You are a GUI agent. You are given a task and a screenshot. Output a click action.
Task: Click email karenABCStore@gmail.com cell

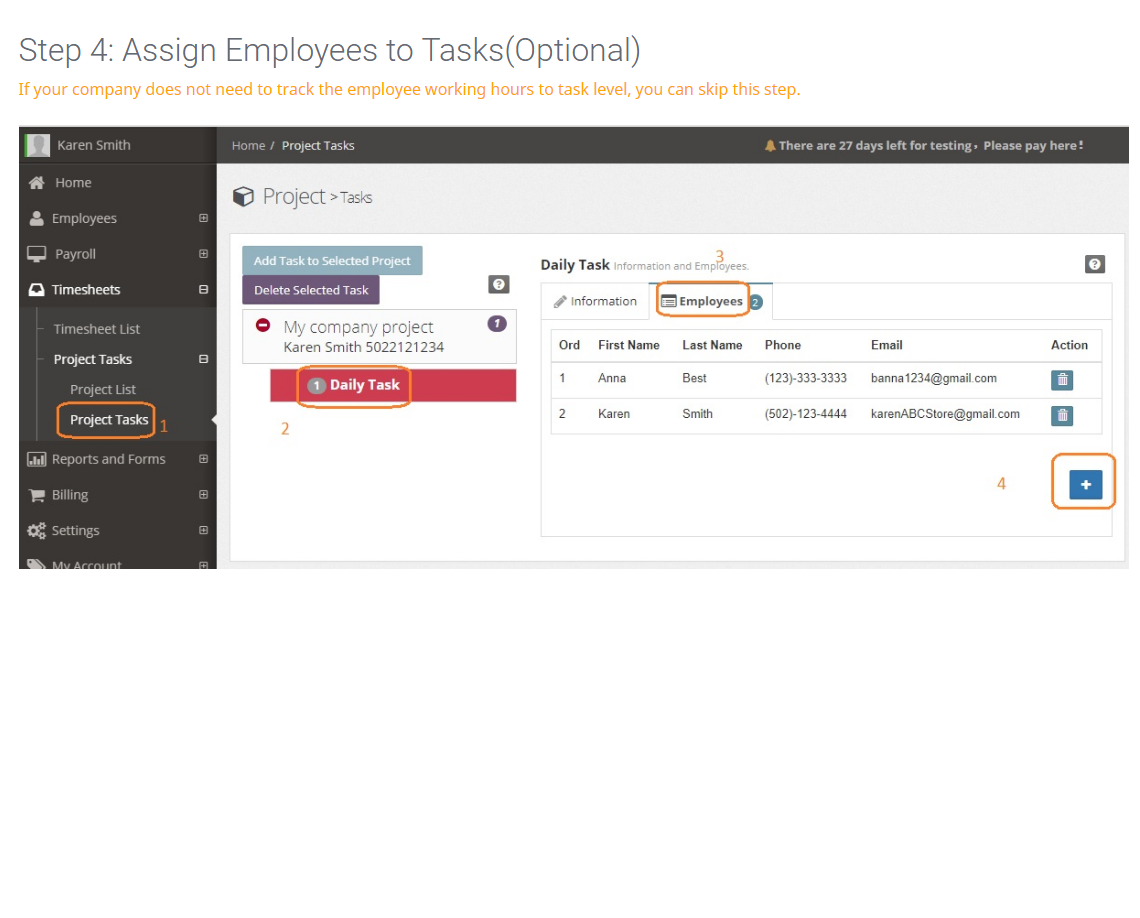[945, 414]
